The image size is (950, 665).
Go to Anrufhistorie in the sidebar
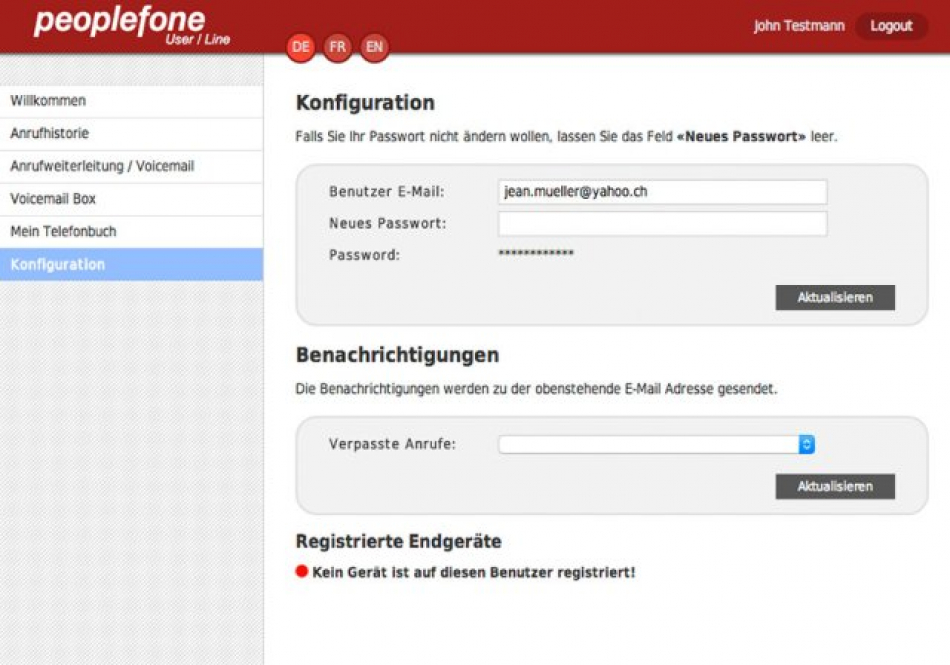pos(131,134)
